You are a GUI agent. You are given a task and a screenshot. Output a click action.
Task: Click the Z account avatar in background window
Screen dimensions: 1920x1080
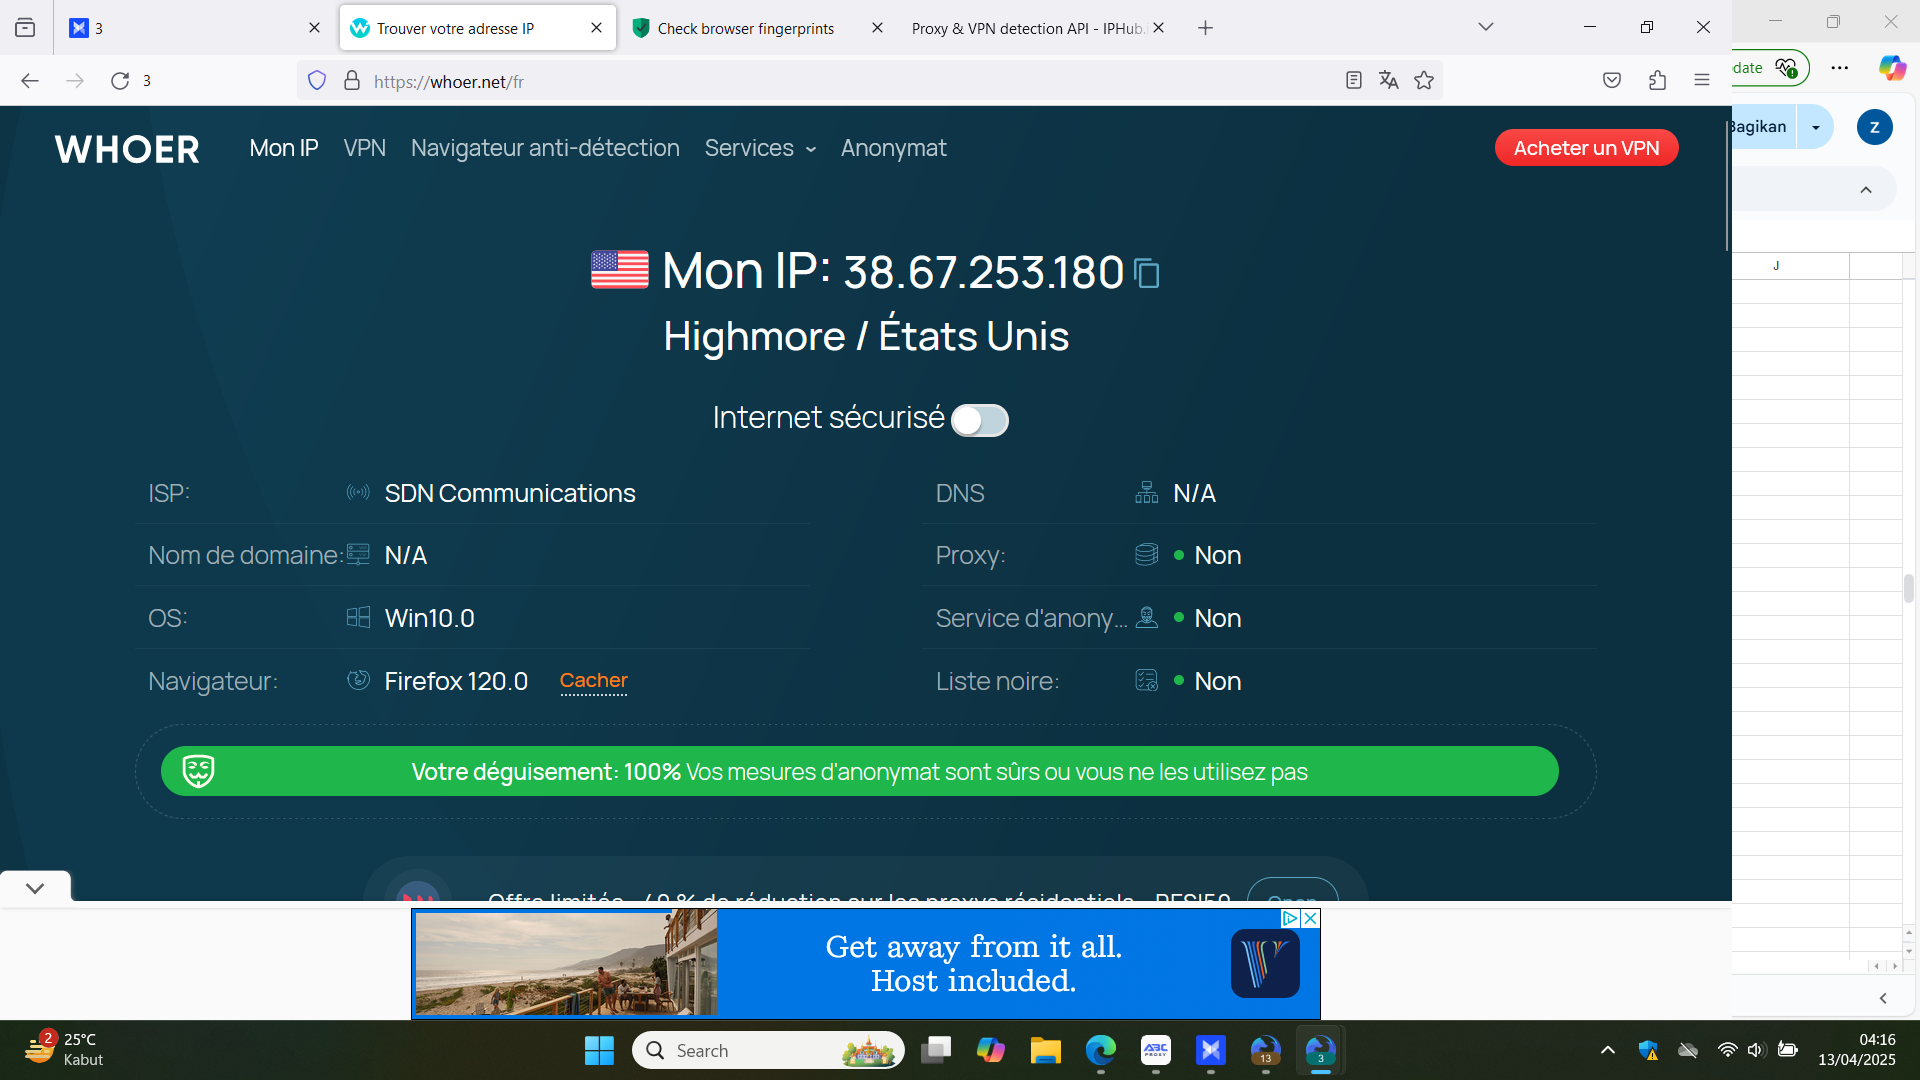click(1874, 127)
